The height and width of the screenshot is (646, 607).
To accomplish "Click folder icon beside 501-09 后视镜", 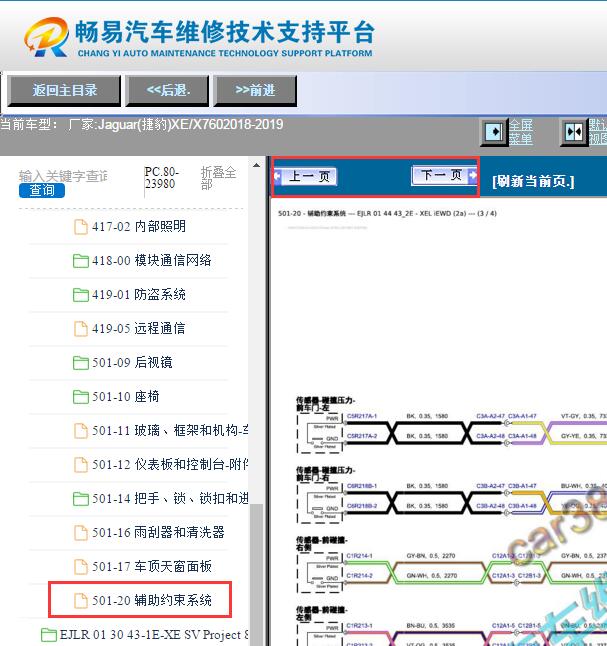I will 81,363.
